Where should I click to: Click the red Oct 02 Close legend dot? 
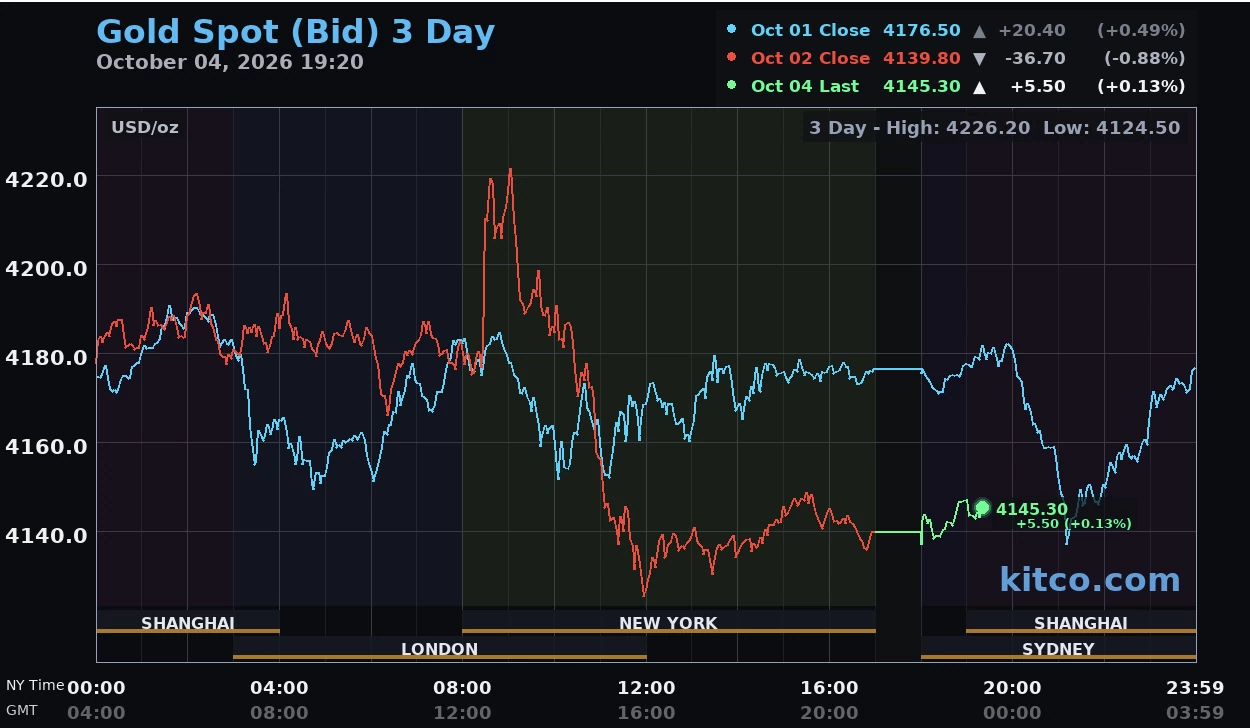732,58
